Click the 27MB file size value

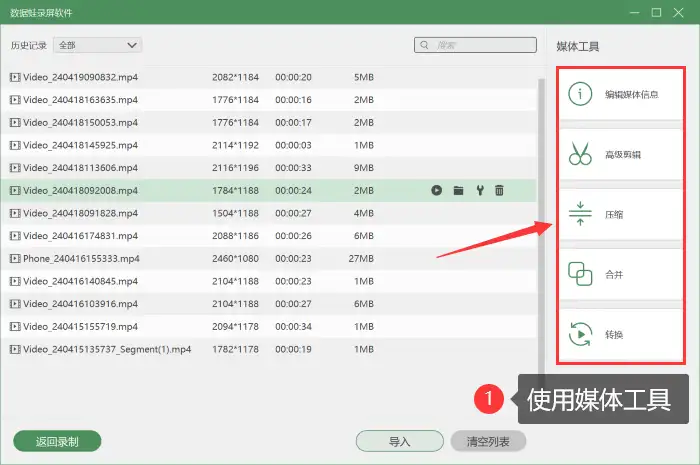361,258
